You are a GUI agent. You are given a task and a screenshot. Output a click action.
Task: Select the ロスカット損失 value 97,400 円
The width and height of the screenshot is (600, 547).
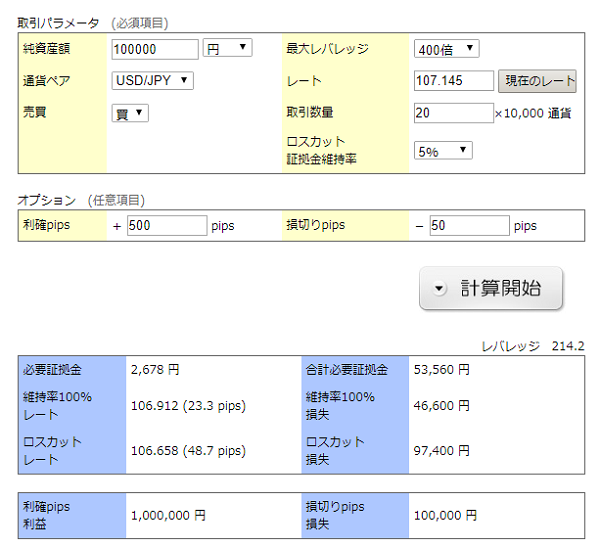442,451
